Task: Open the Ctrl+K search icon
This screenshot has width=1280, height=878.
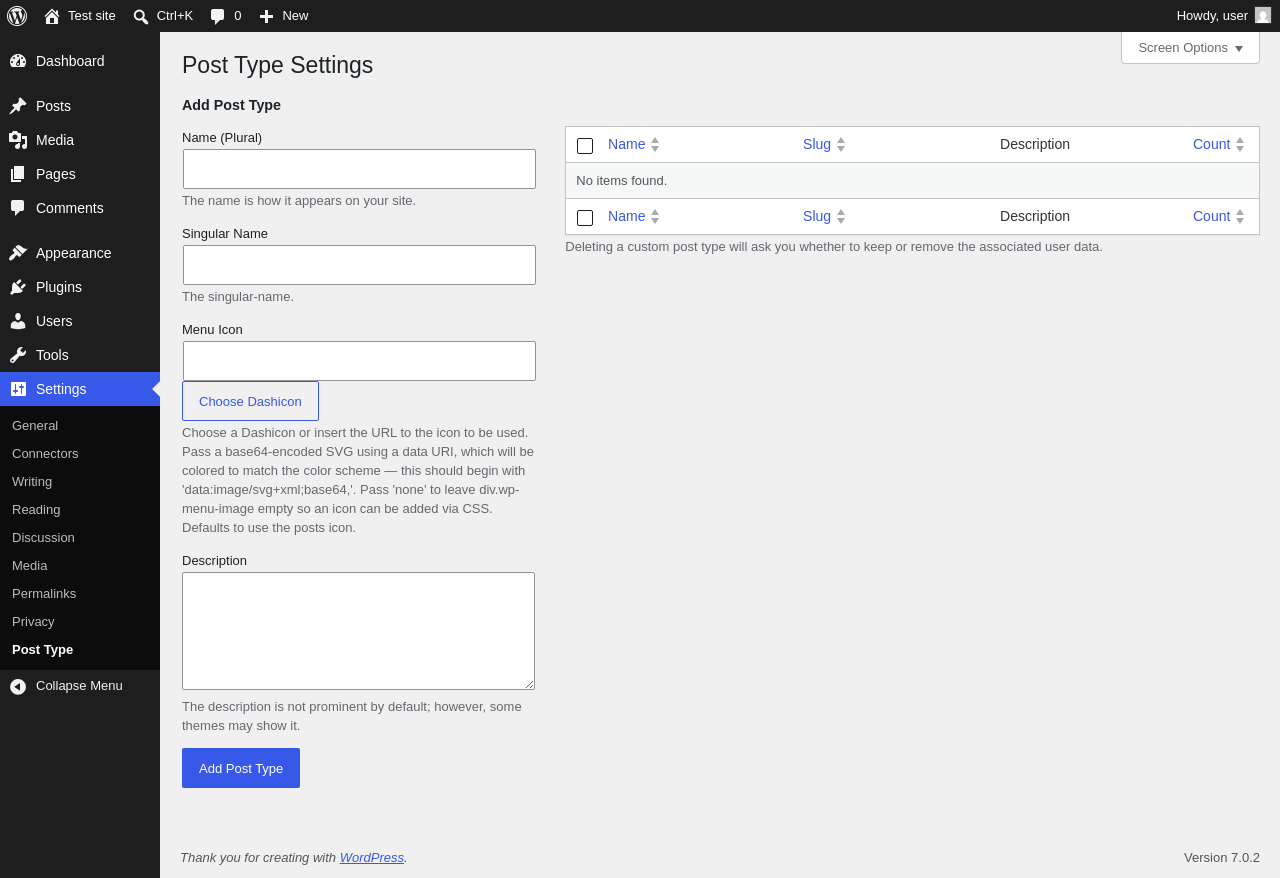Action: click(x=141, y=16)
